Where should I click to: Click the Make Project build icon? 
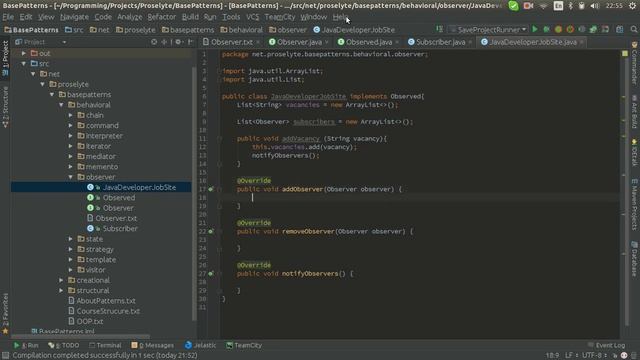click(x=440, y=29)
